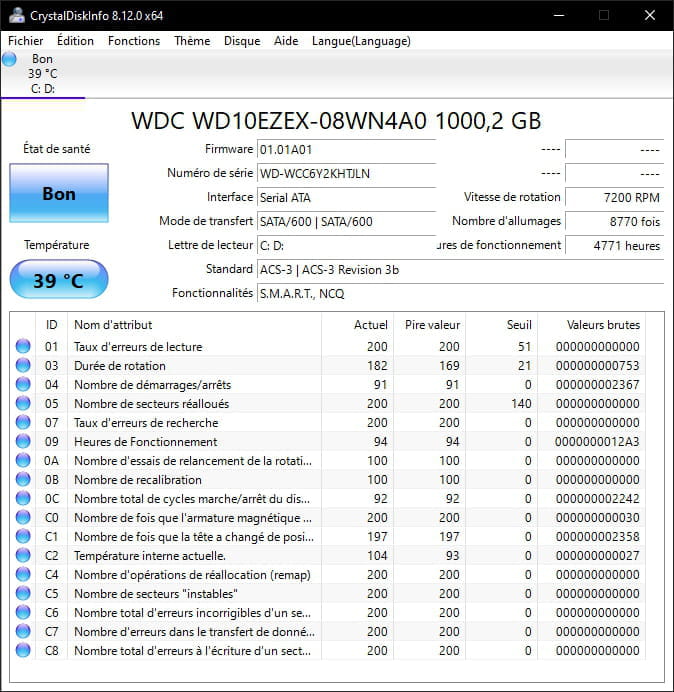
Task: Click status orb for attribute 0C row
Action: point(23,498)
